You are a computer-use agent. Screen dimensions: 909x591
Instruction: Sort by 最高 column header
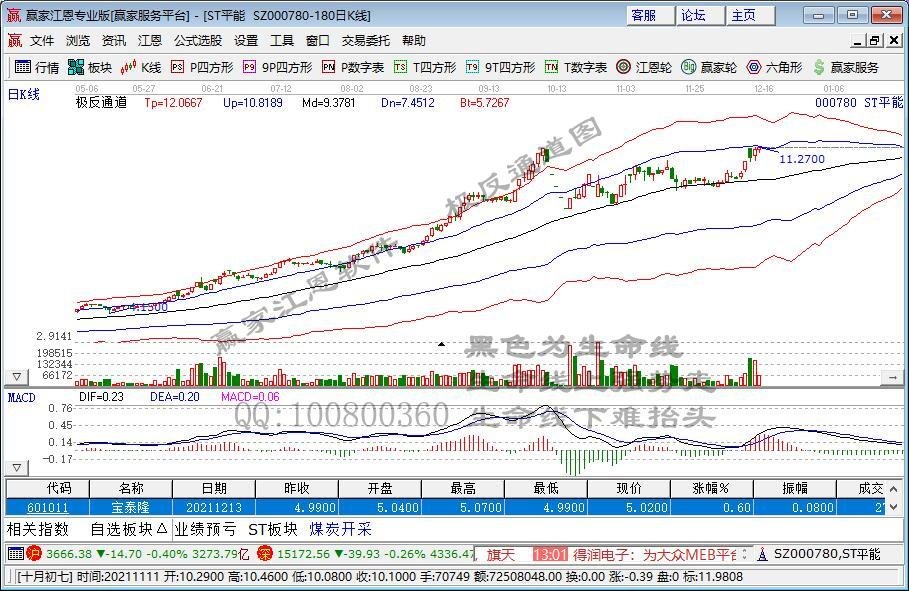[x=463, y=488]
